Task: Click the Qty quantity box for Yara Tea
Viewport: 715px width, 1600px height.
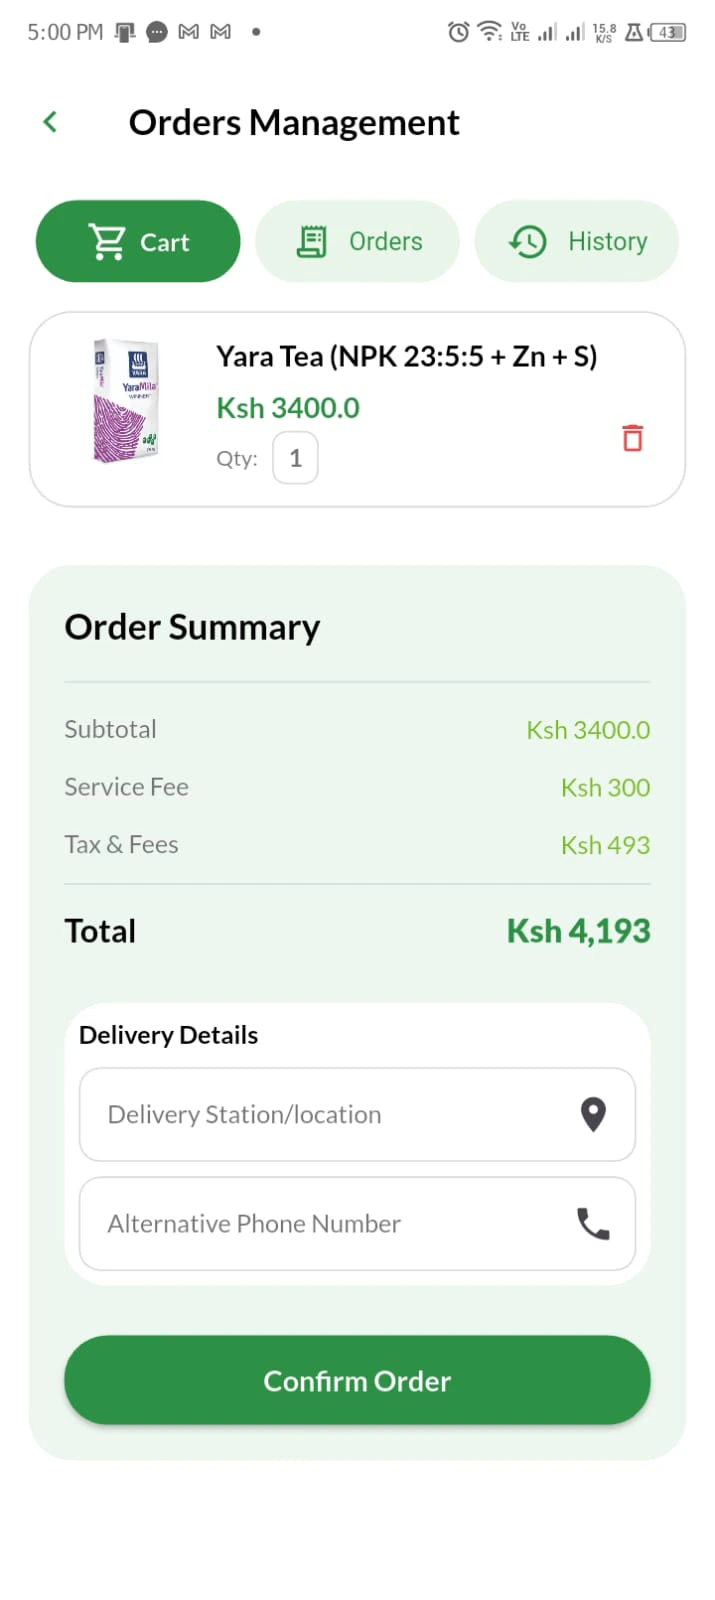Action: click(x=295, y=457)
